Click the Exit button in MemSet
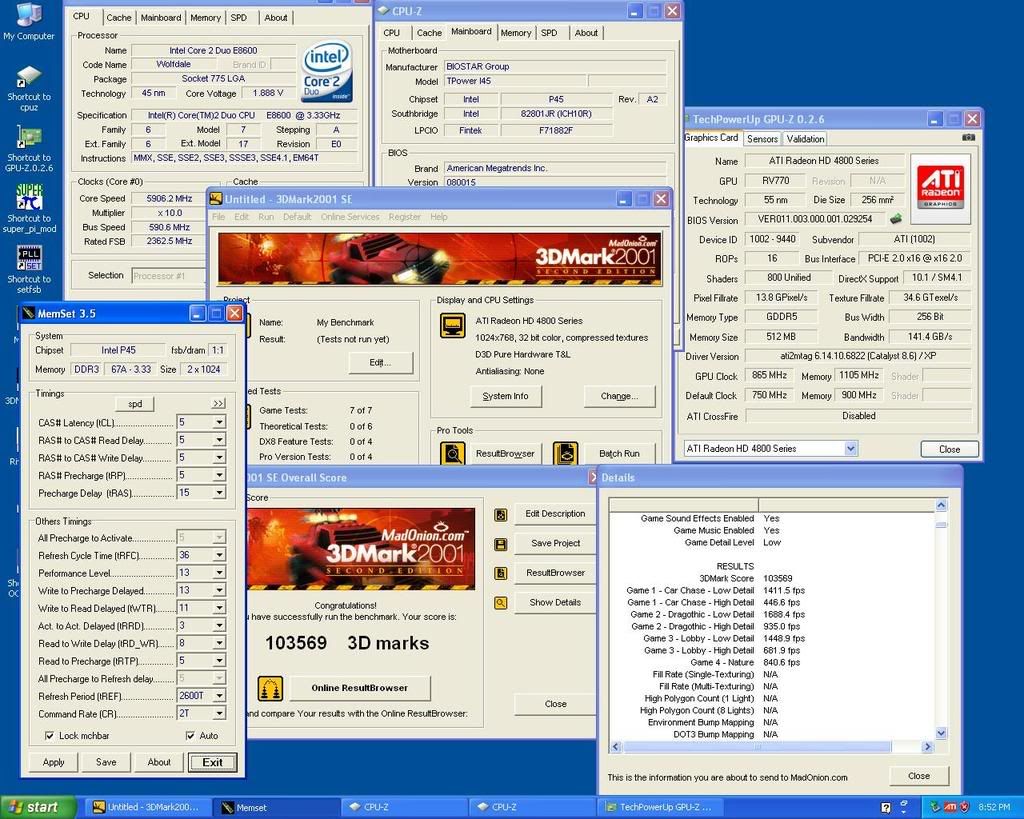 tap(212, 762)
